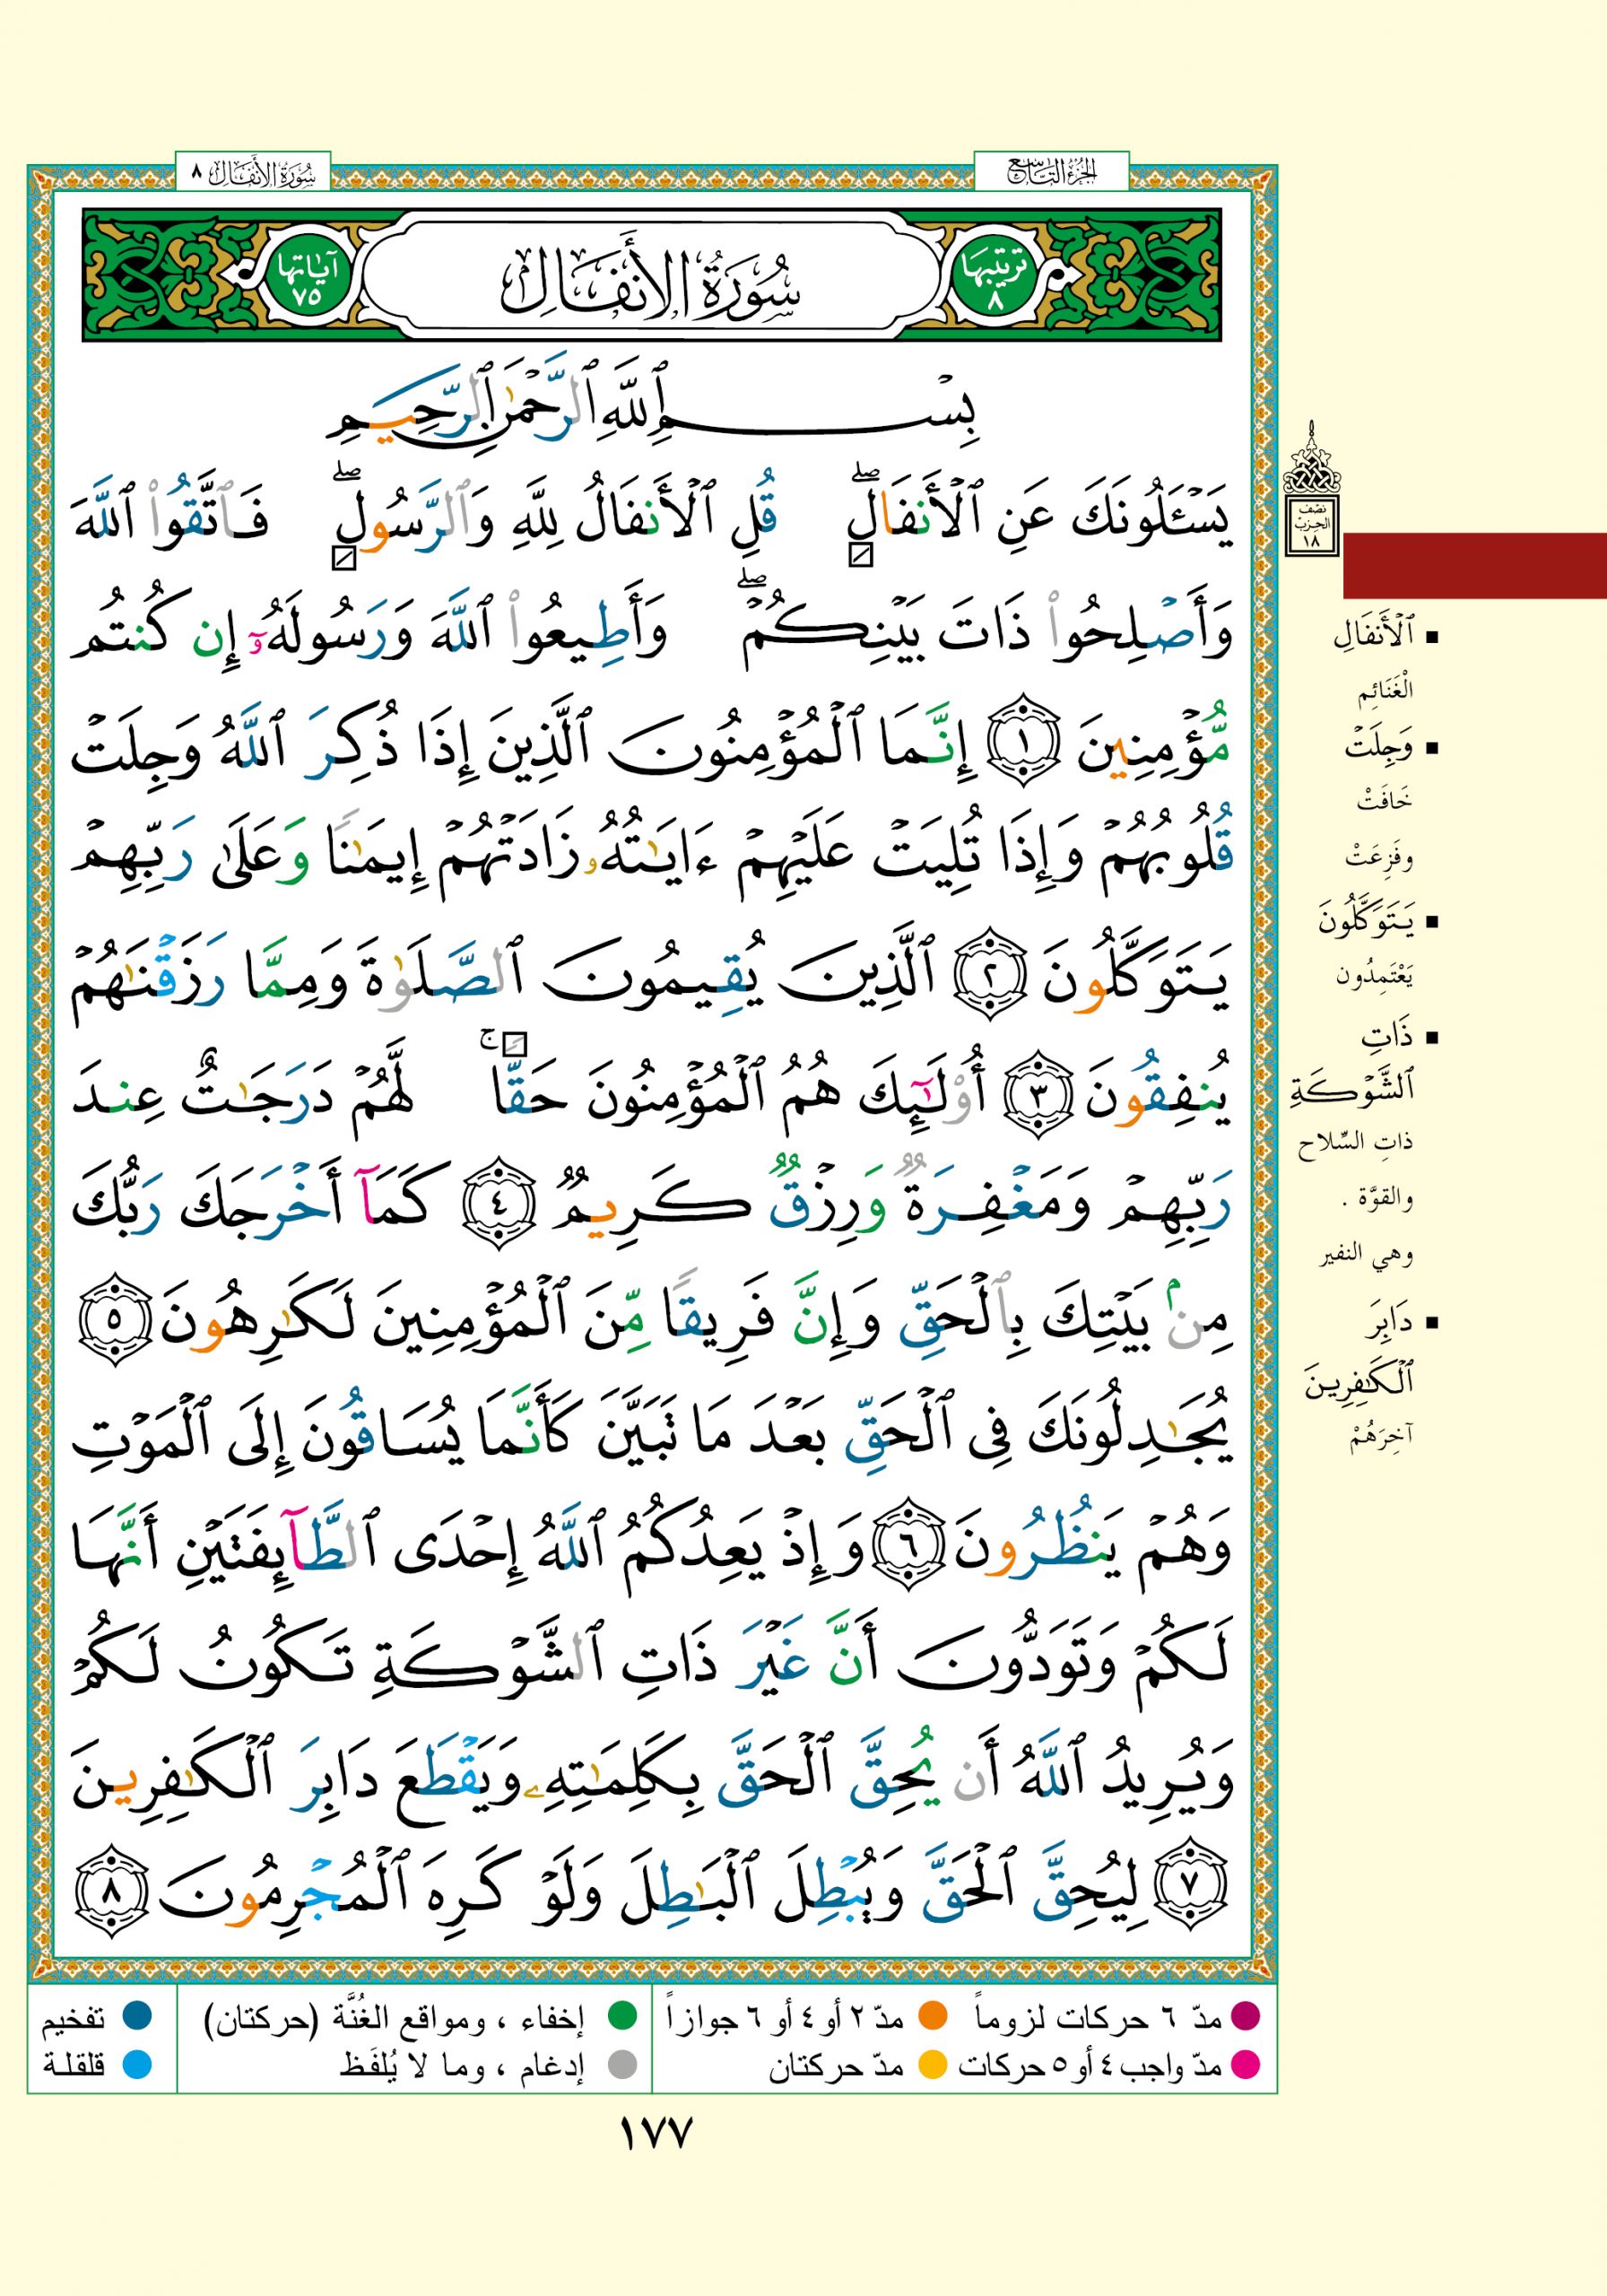
Task: Click the glossary word وَجِلَتْ in margin
Action: coord(1378,746)
